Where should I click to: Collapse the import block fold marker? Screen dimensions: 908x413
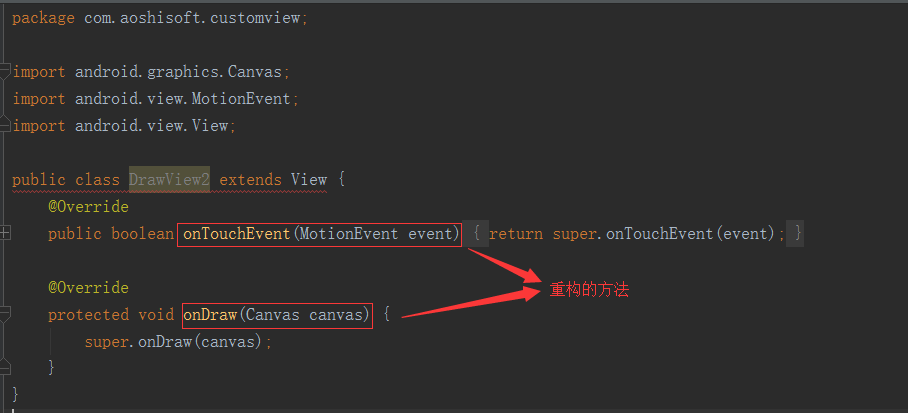point(5,72)
